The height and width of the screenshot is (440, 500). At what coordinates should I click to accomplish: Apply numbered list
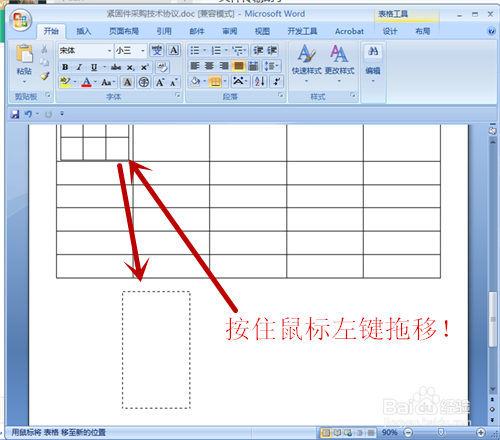[216, 51]
